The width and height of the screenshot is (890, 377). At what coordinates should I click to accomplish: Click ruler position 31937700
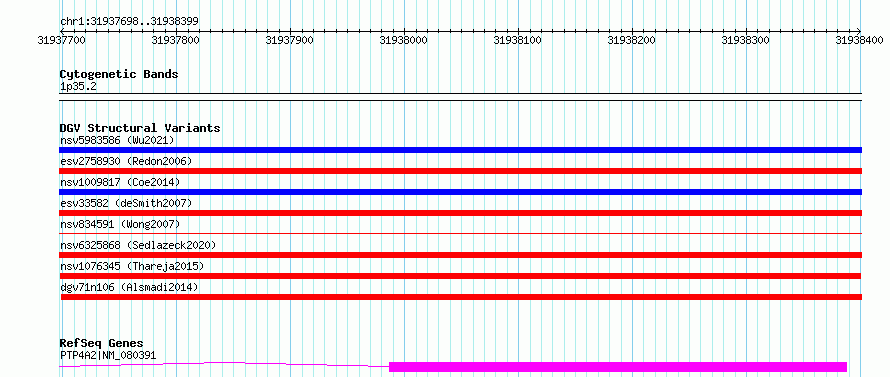(61, 40)
